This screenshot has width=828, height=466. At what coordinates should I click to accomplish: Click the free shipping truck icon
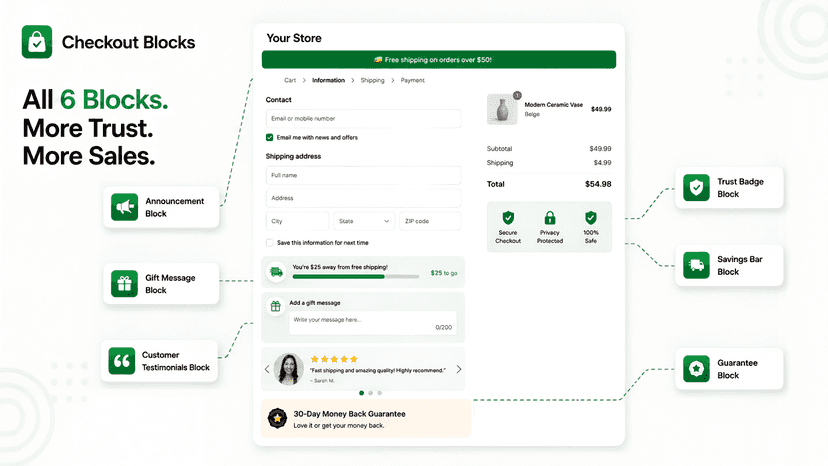[276, 272]
